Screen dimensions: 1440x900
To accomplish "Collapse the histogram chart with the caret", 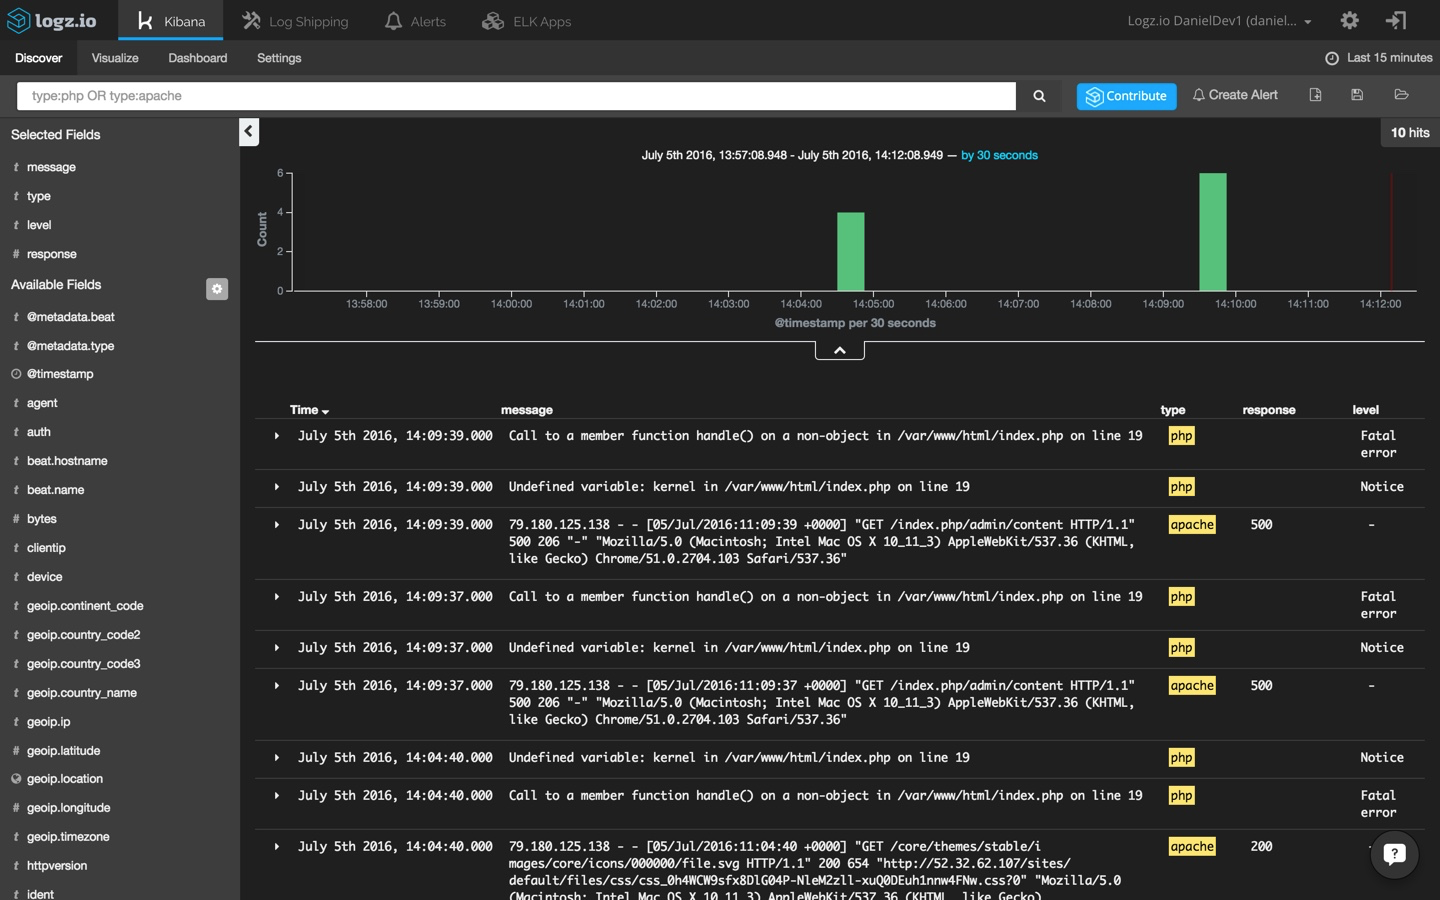I will (840, 350).
